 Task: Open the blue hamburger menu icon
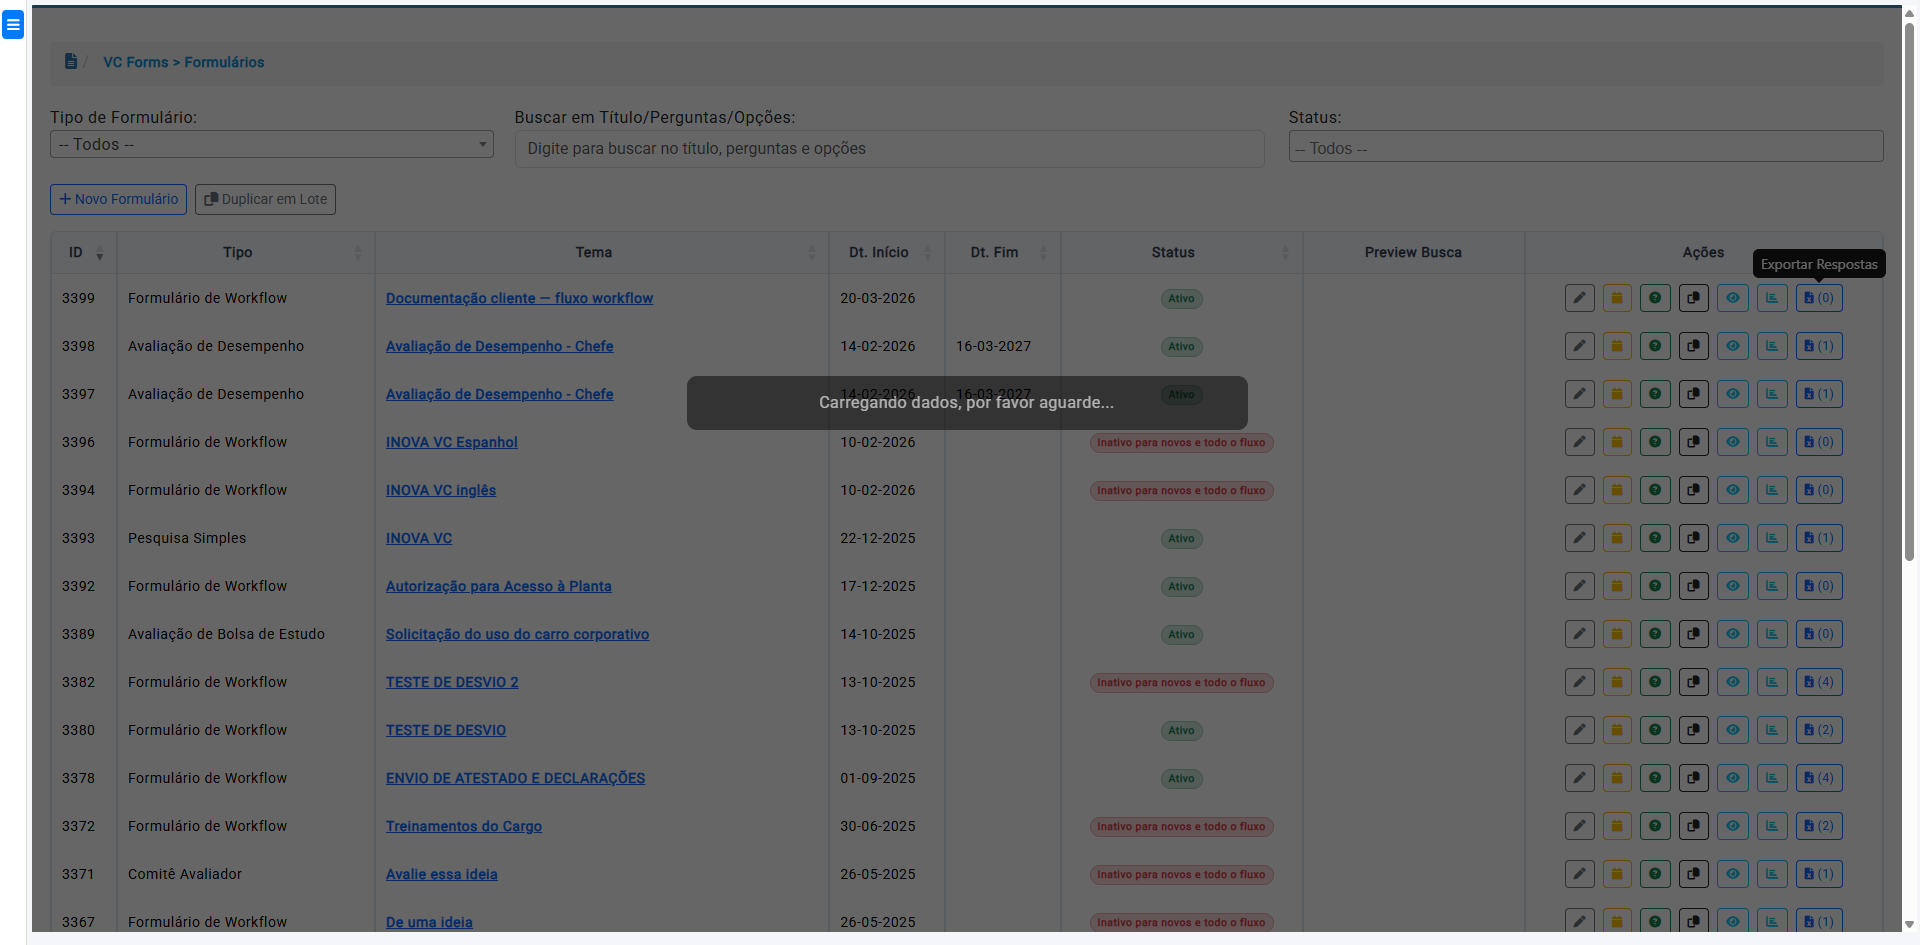13,25
